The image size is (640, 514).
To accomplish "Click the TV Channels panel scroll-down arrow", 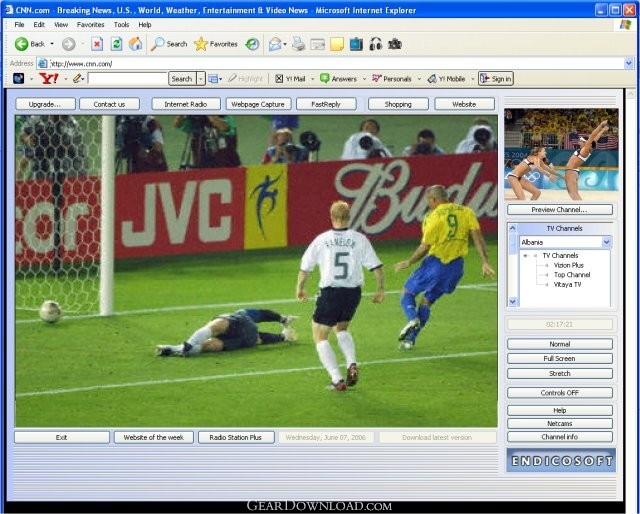I will click(513, 302).
